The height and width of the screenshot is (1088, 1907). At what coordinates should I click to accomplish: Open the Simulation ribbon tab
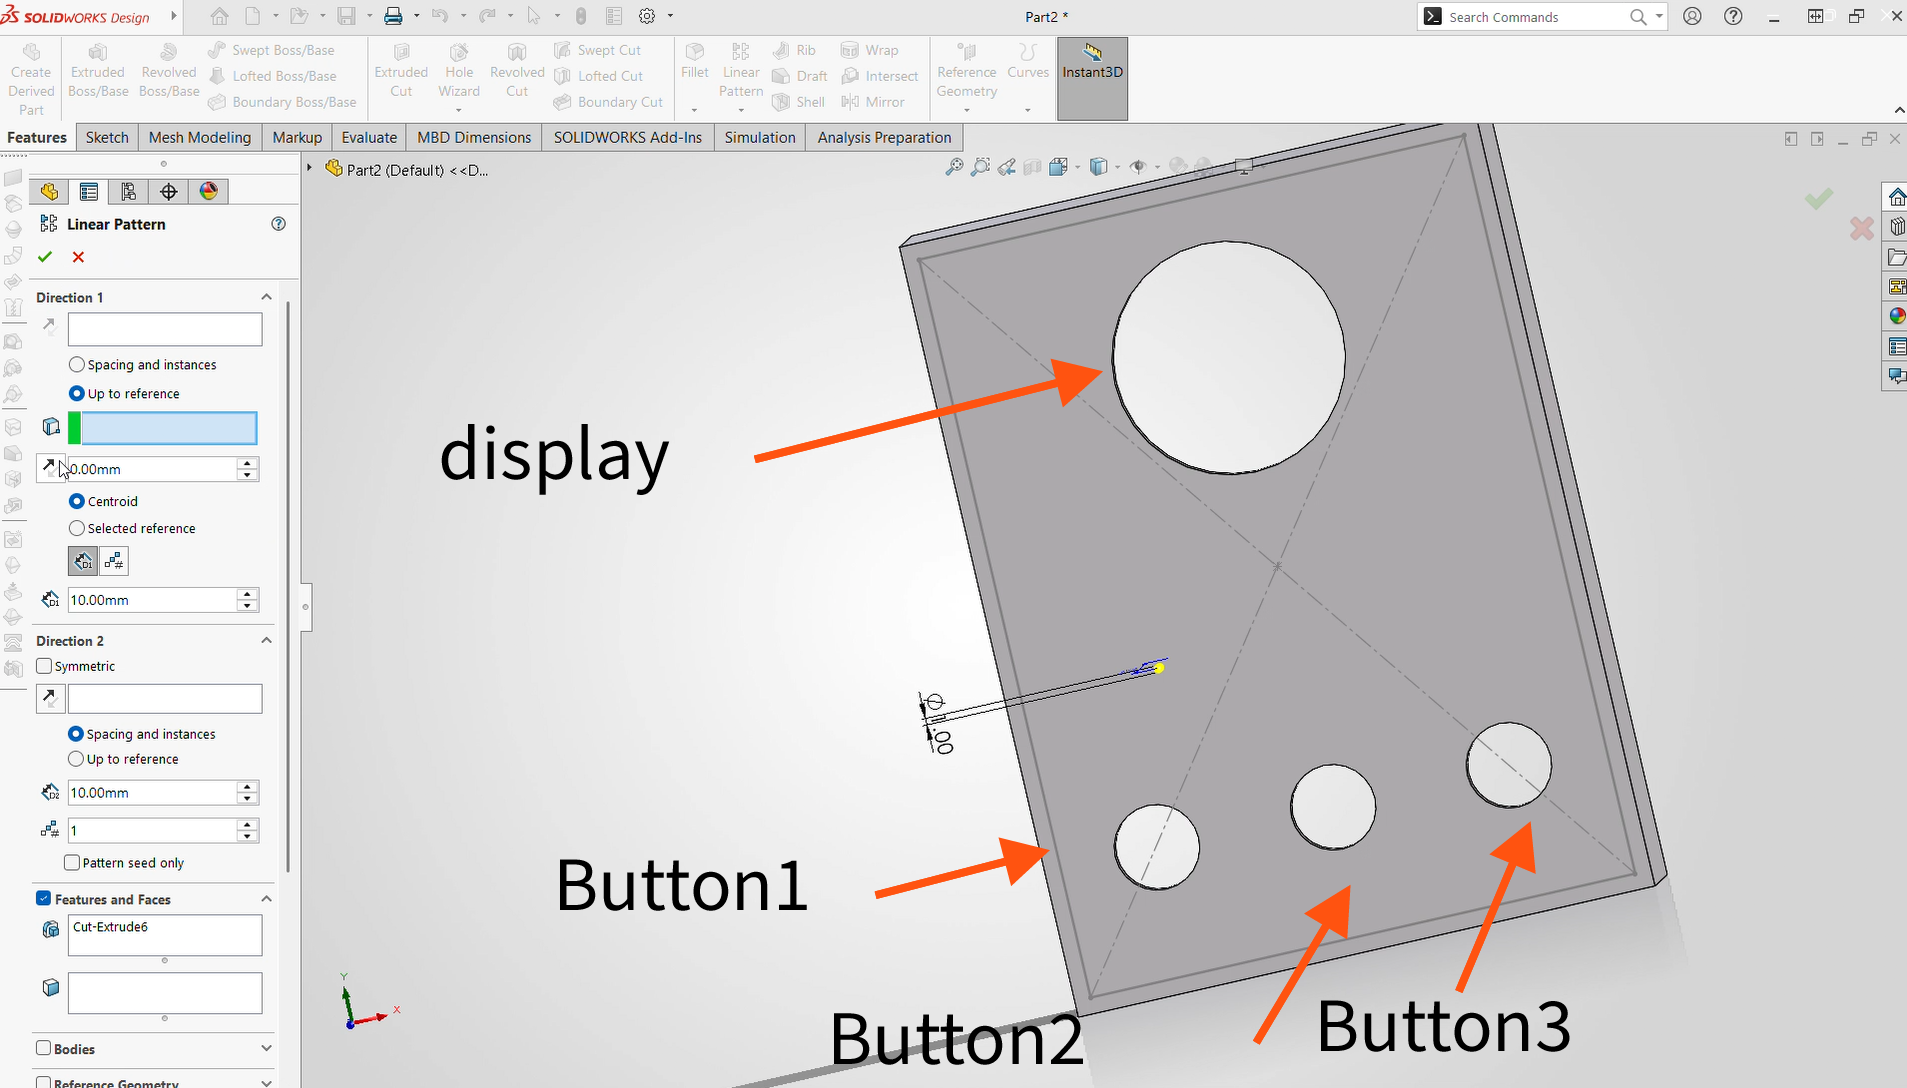(x=760, y=137)
